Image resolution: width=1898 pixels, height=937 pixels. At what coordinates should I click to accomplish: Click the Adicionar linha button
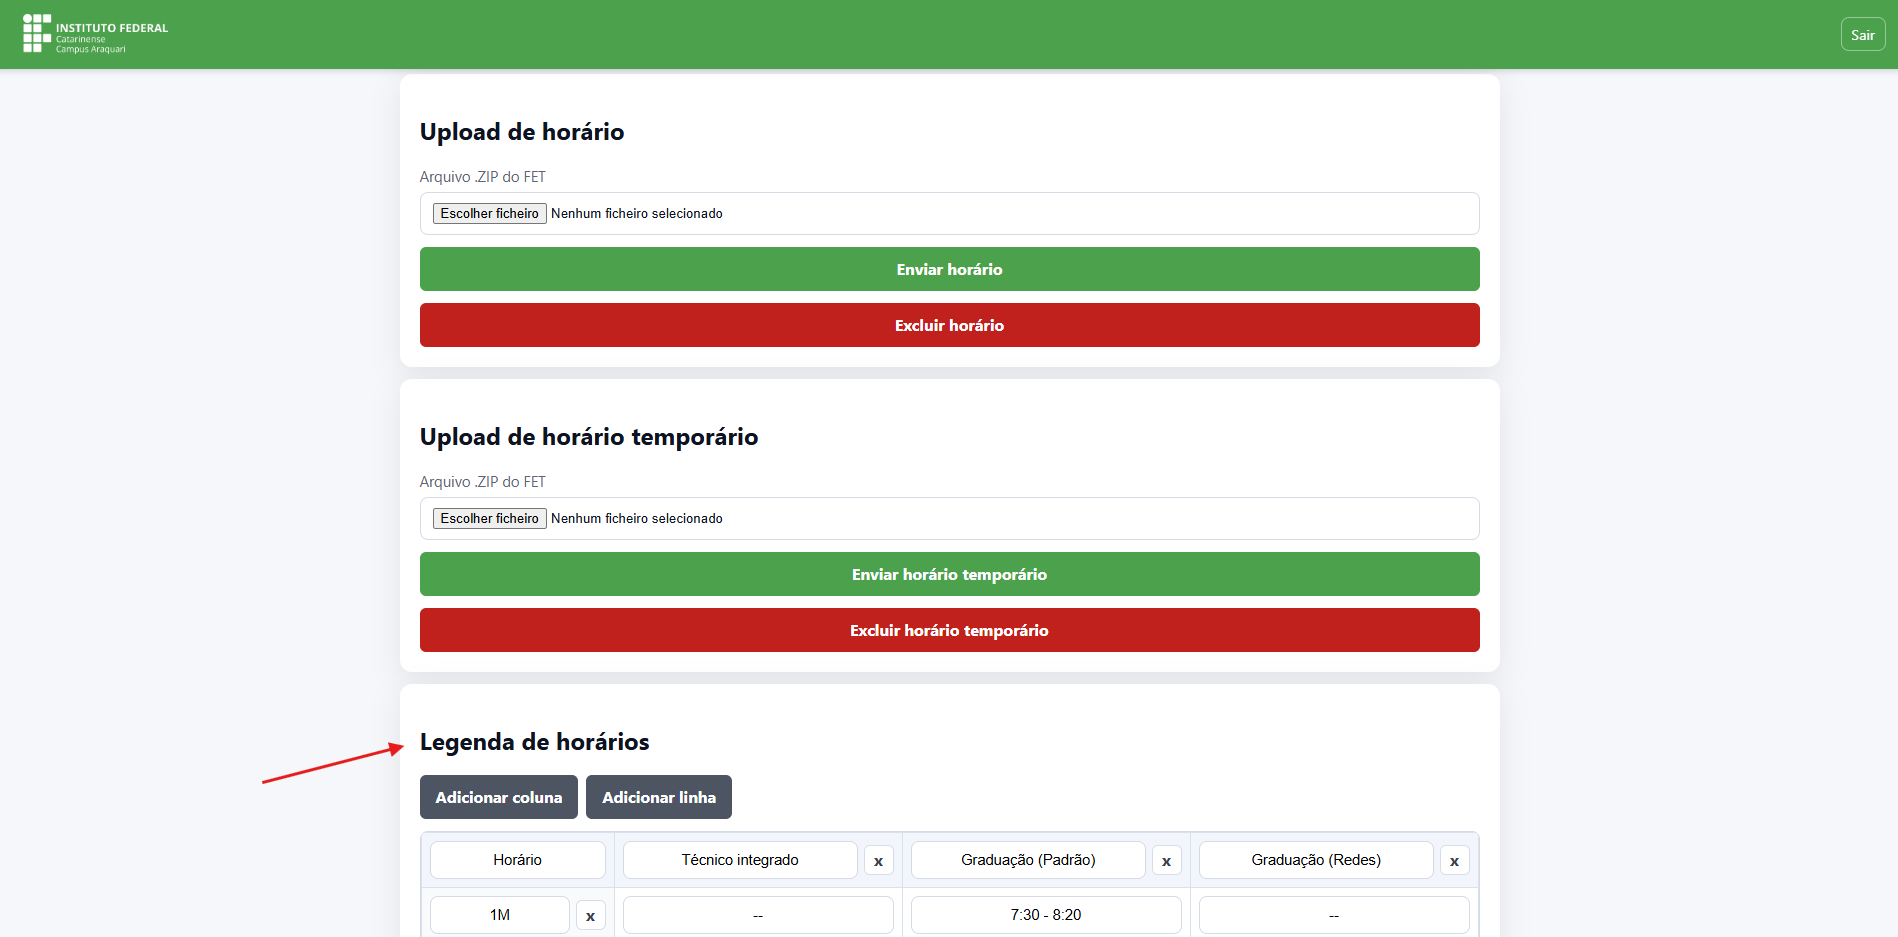[658, 797]
